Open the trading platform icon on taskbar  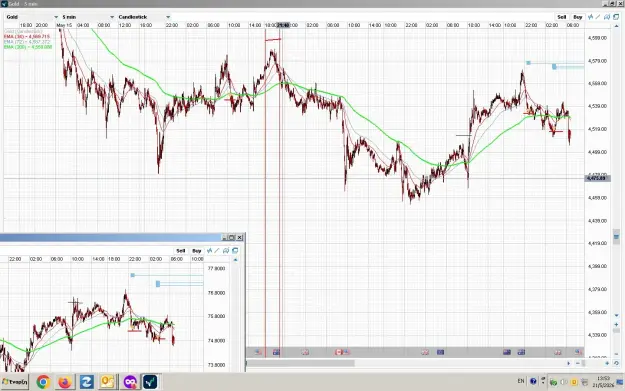click(150, 382)
